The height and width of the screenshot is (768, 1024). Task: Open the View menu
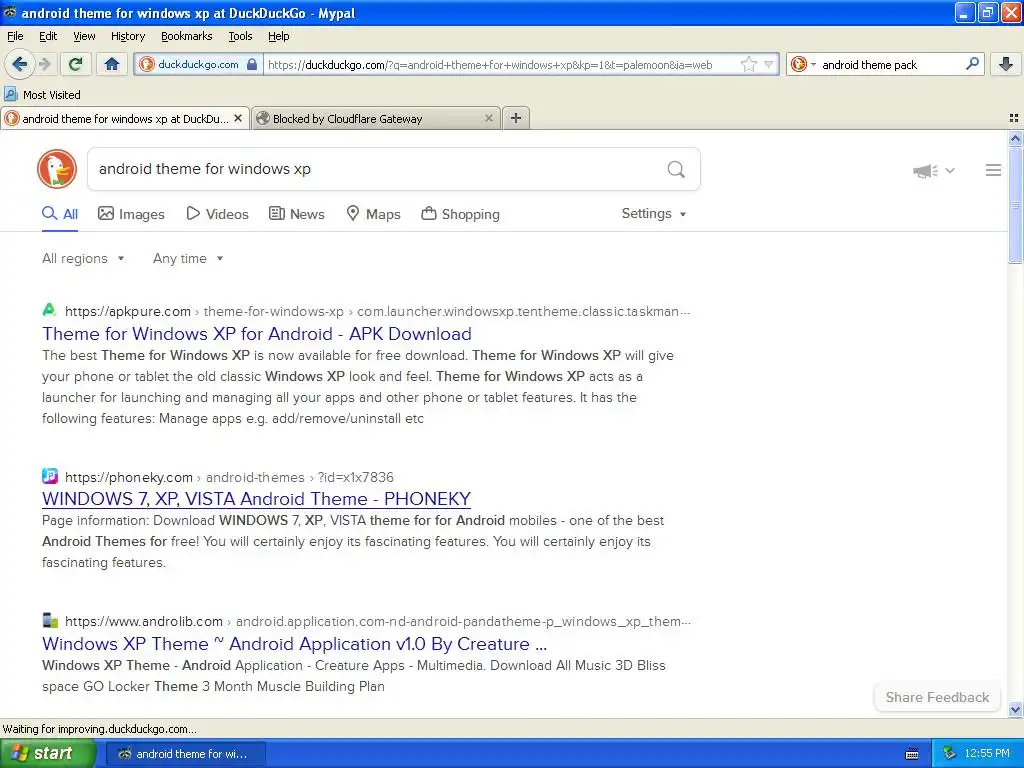tap(84, 36)
